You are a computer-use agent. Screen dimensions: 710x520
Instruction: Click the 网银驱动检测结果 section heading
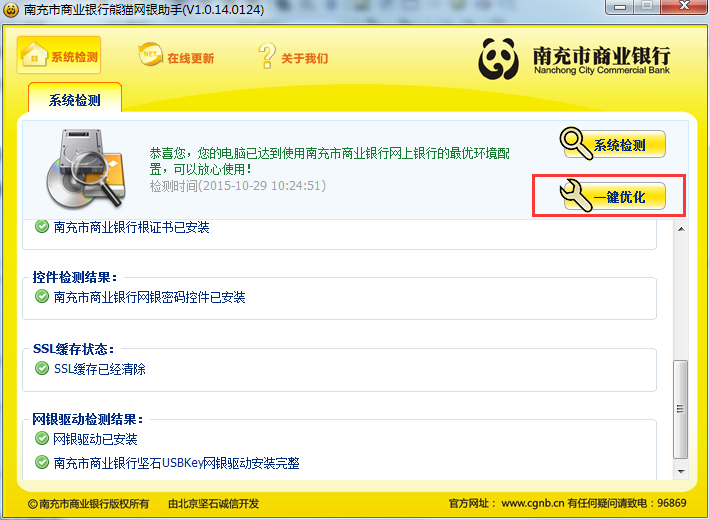87,419
